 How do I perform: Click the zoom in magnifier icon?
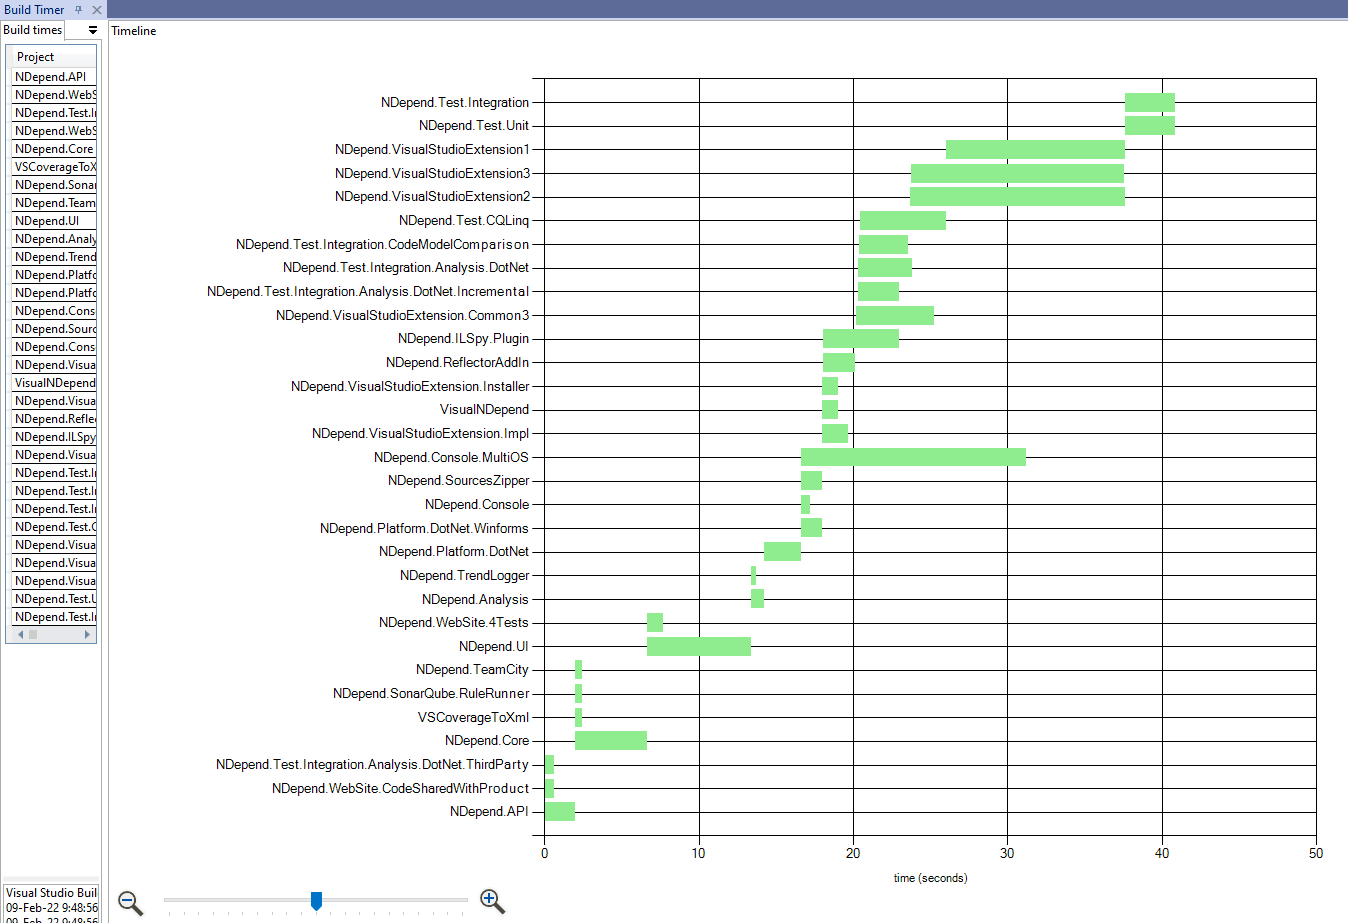pos(492,901)
